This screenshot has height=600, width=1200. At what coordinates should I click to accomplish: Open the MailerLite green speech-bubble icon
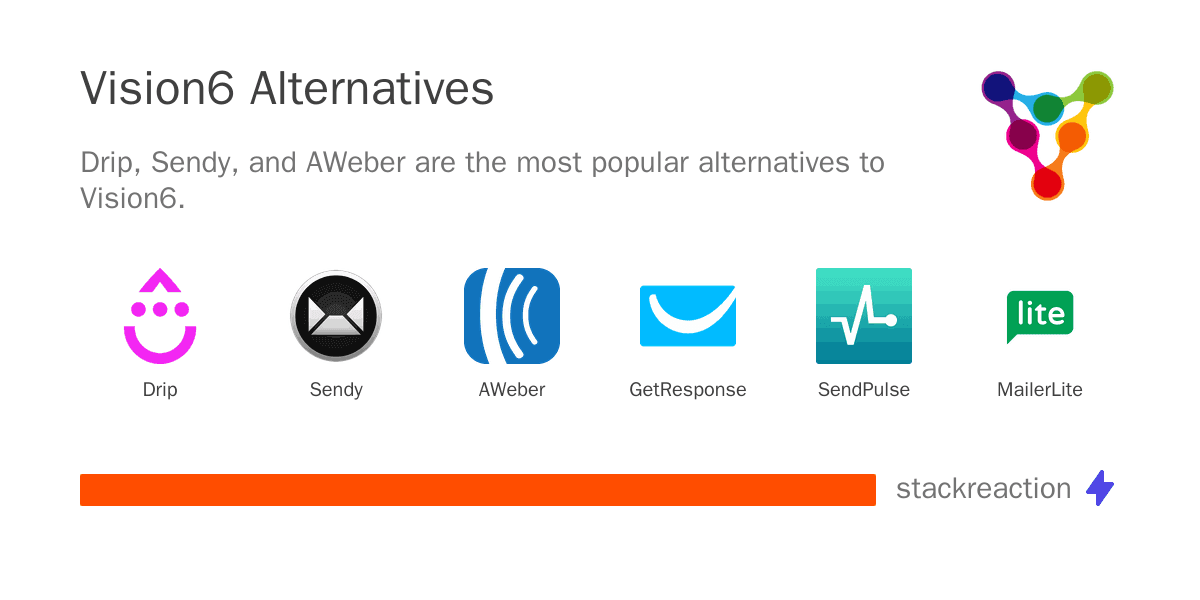pyautogui.click(x=1040, y=316)
